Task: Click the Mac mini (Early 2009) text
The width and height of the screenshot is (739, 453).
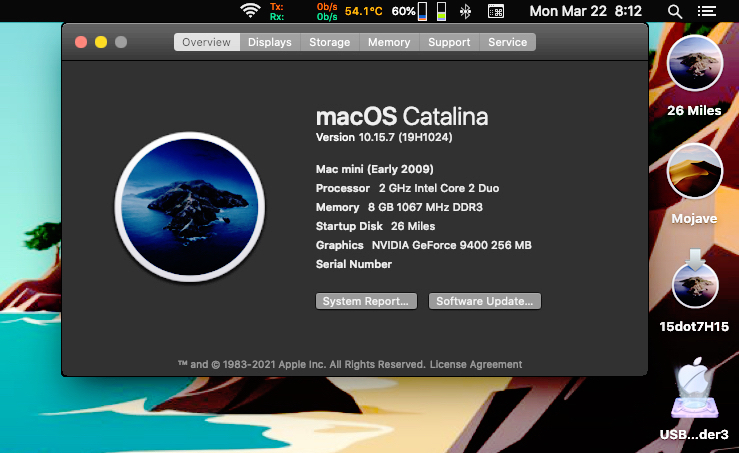Action: pos(375,169)
